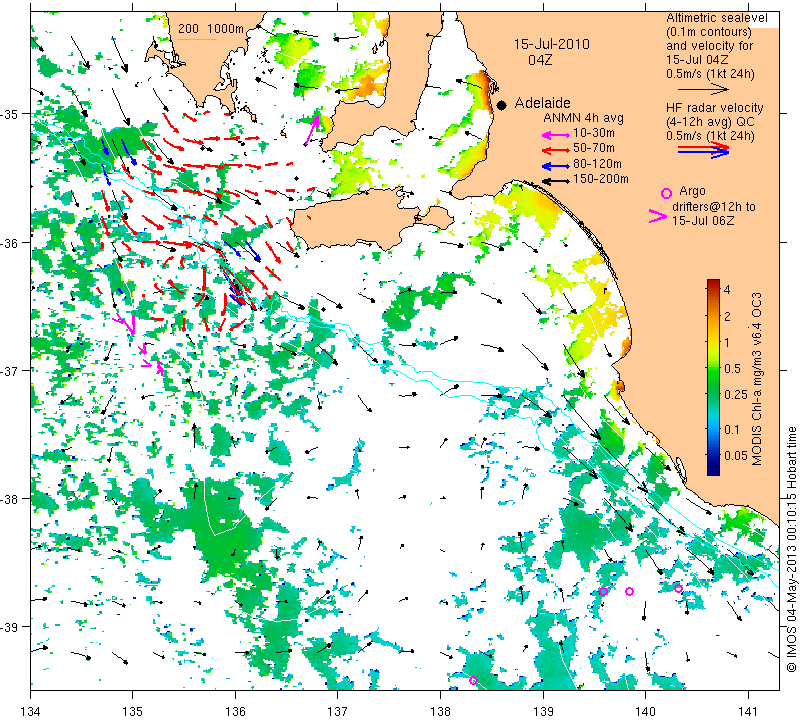
Task: Click the magenta Argo circle legend symbol
Action: pos(666,193)
